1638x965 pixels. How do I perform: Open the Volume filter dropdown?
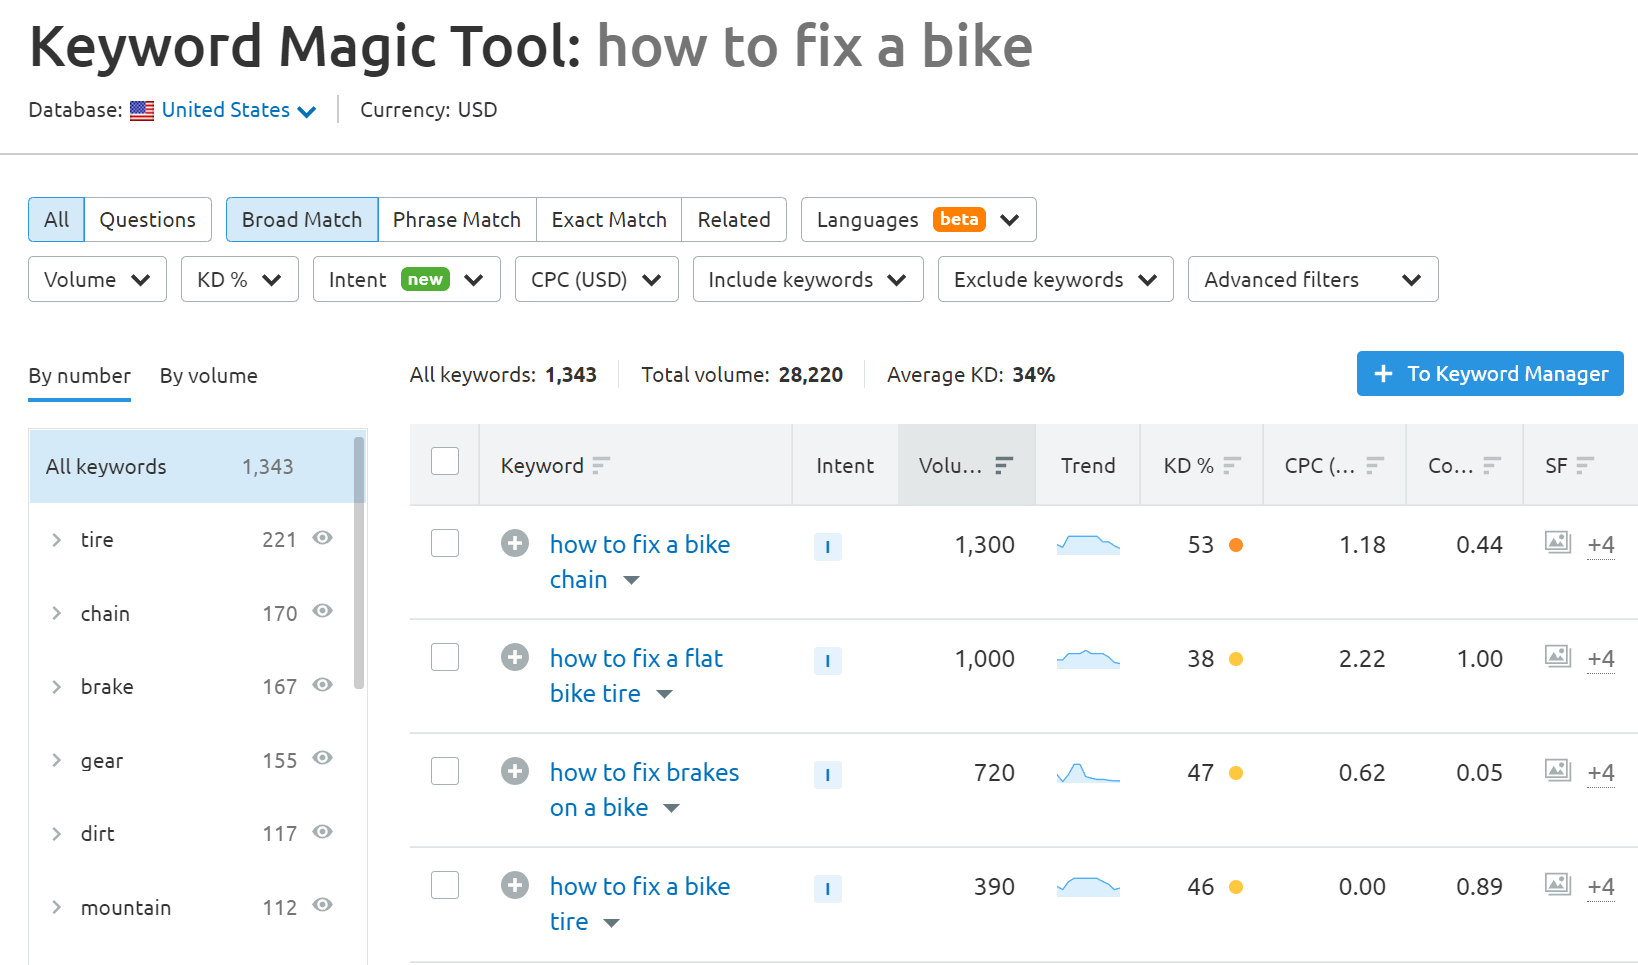(x=97, y=279)
